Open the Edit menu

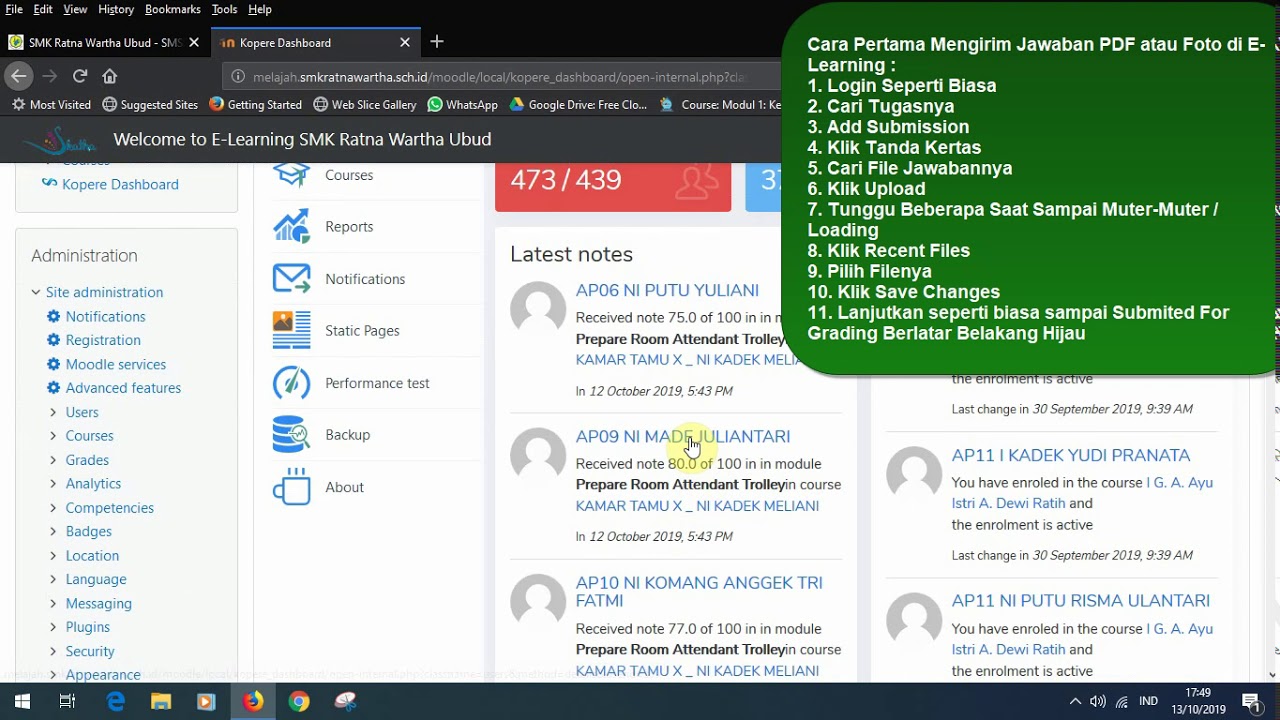pos(43,9)
